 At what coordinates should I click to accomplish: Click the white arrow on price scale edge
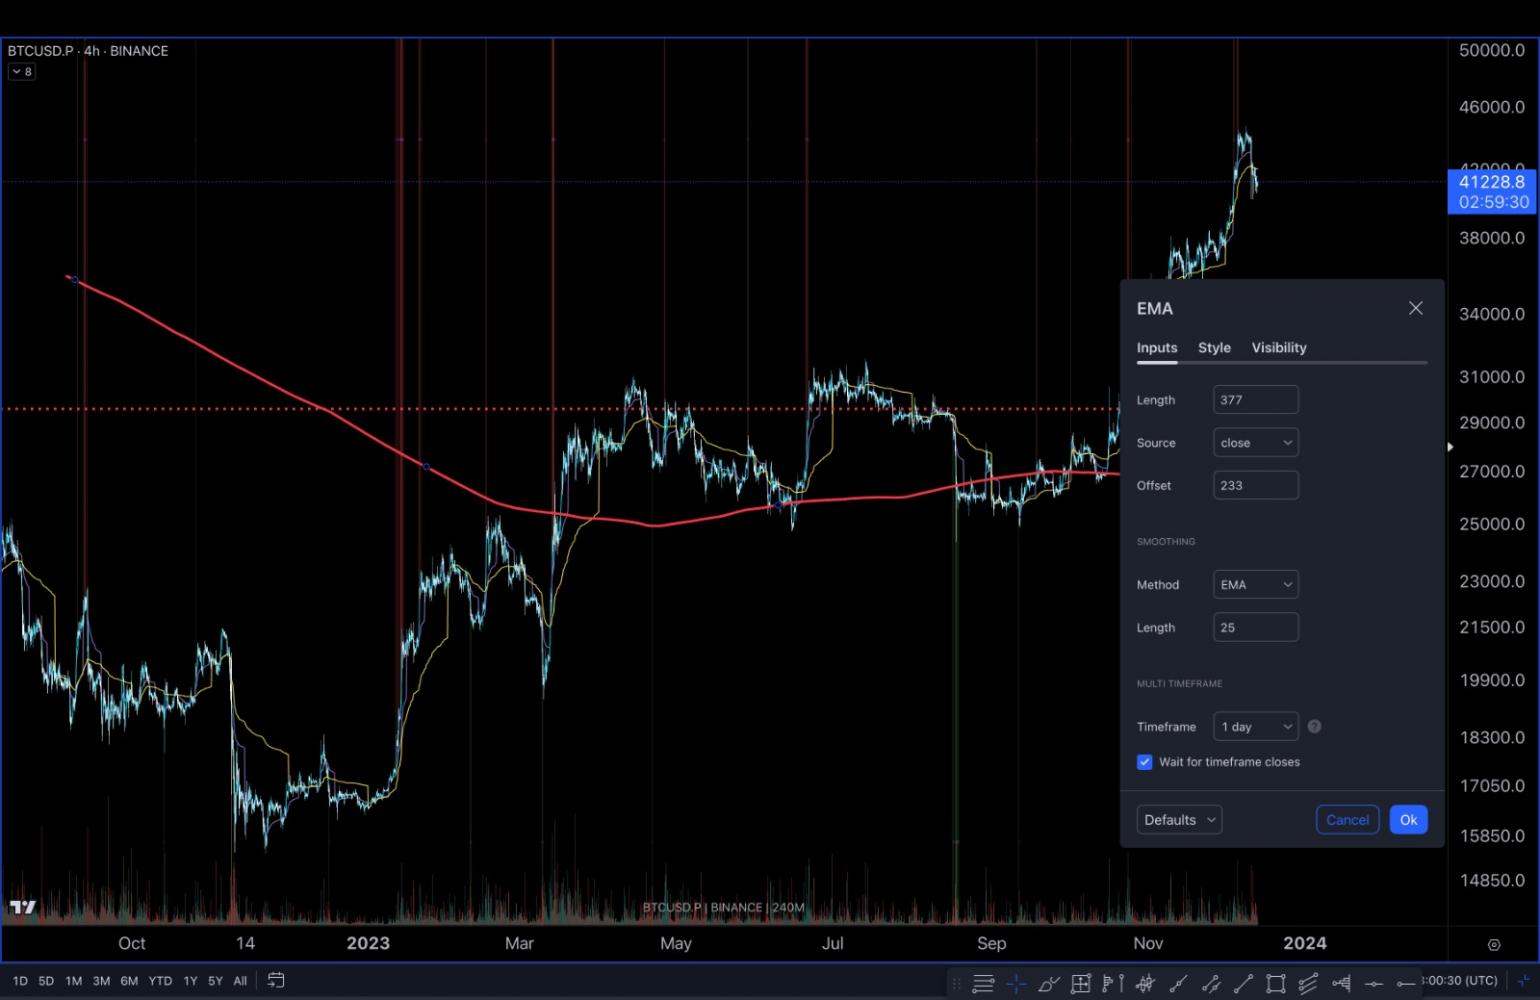(x=1450, y=447)
